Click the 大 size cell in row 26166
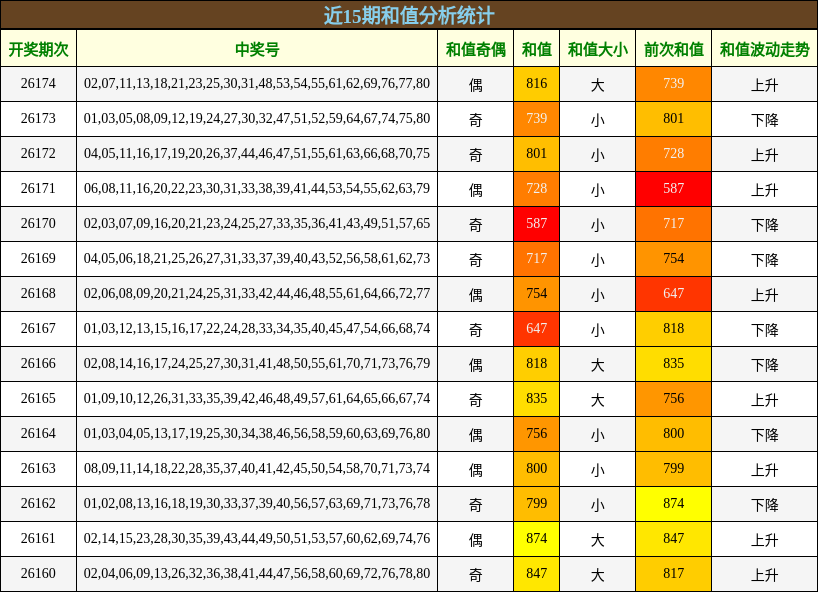Image resolution: width=818 pixels, height=592 pixels. tap(598, 364)
